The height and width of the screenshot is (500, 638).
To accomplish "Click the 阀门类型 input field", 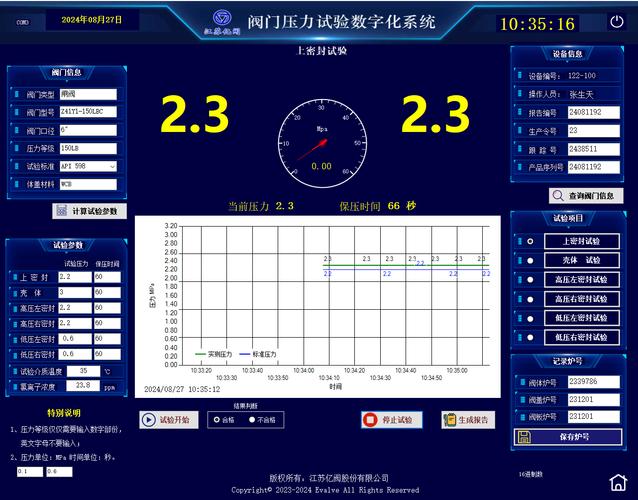I will click(88, 94).
